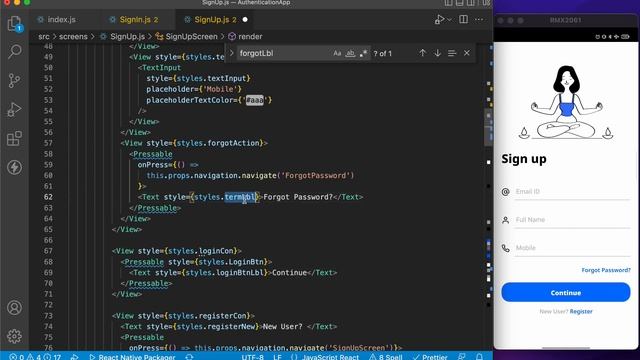The image size is (640, 360).
Task: Open the Accounts menu in the activity bar
Action: click(14, 307)
